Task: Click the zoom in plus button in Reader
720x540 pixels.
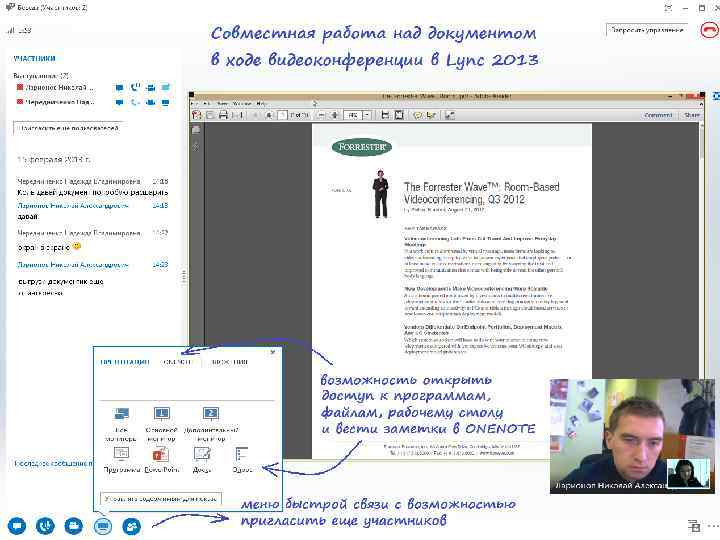Action: pos(335,115)
